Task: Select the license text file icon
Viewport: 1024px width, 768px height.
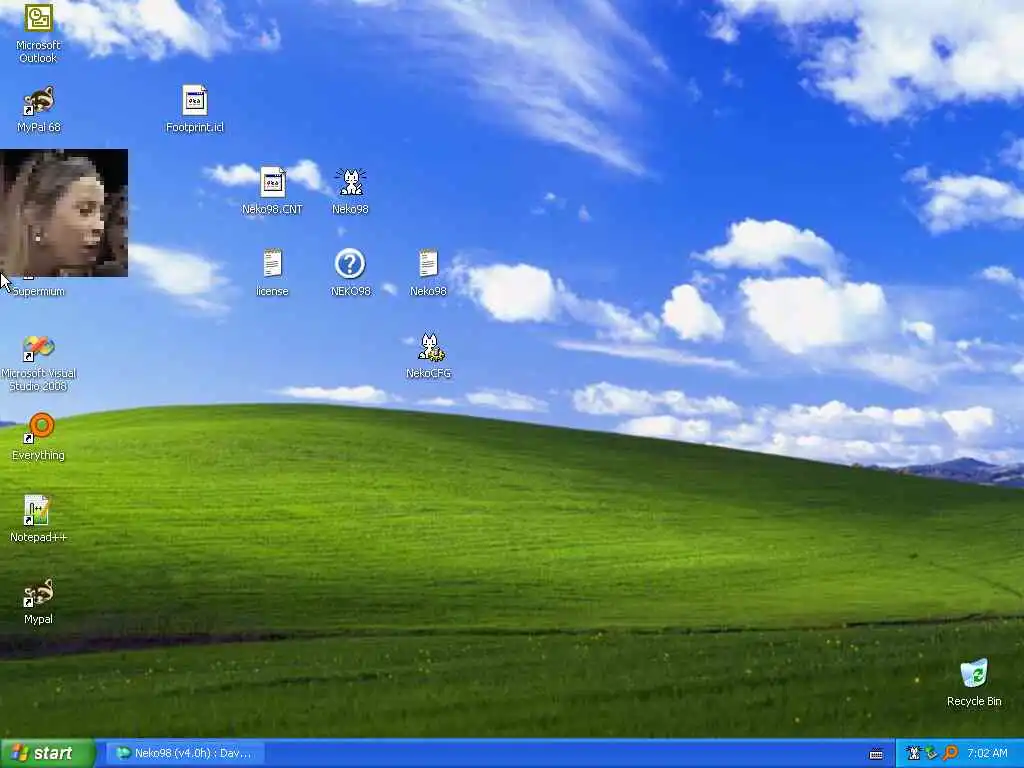Action: [272, 264]
